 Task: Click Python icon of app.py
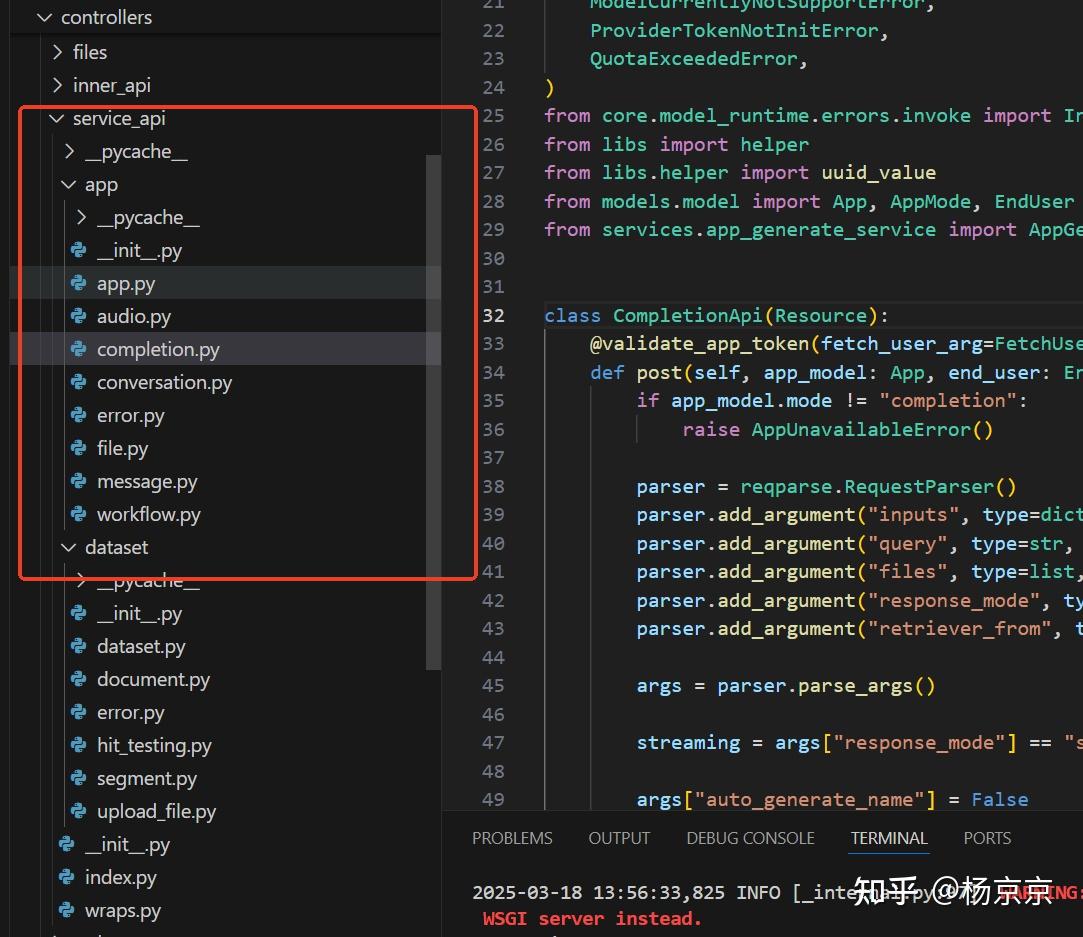[79, 283]
